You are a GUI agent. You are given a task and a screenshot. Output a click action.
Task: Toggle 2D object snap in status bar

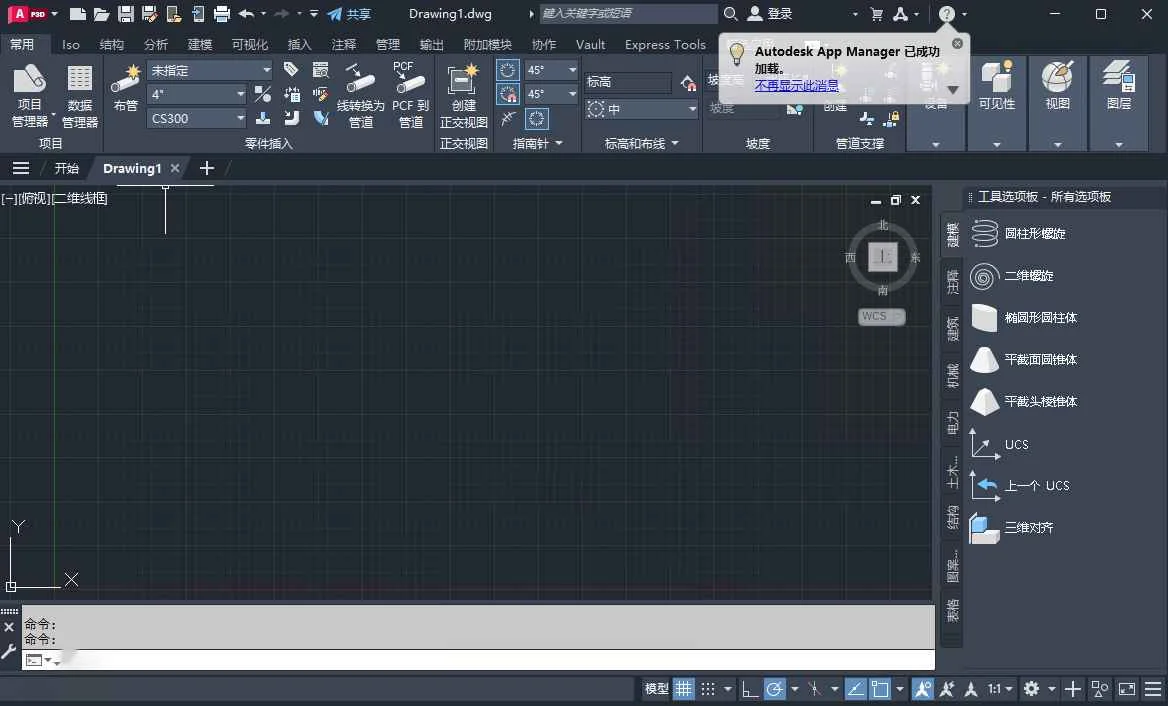tap(880, 689)
